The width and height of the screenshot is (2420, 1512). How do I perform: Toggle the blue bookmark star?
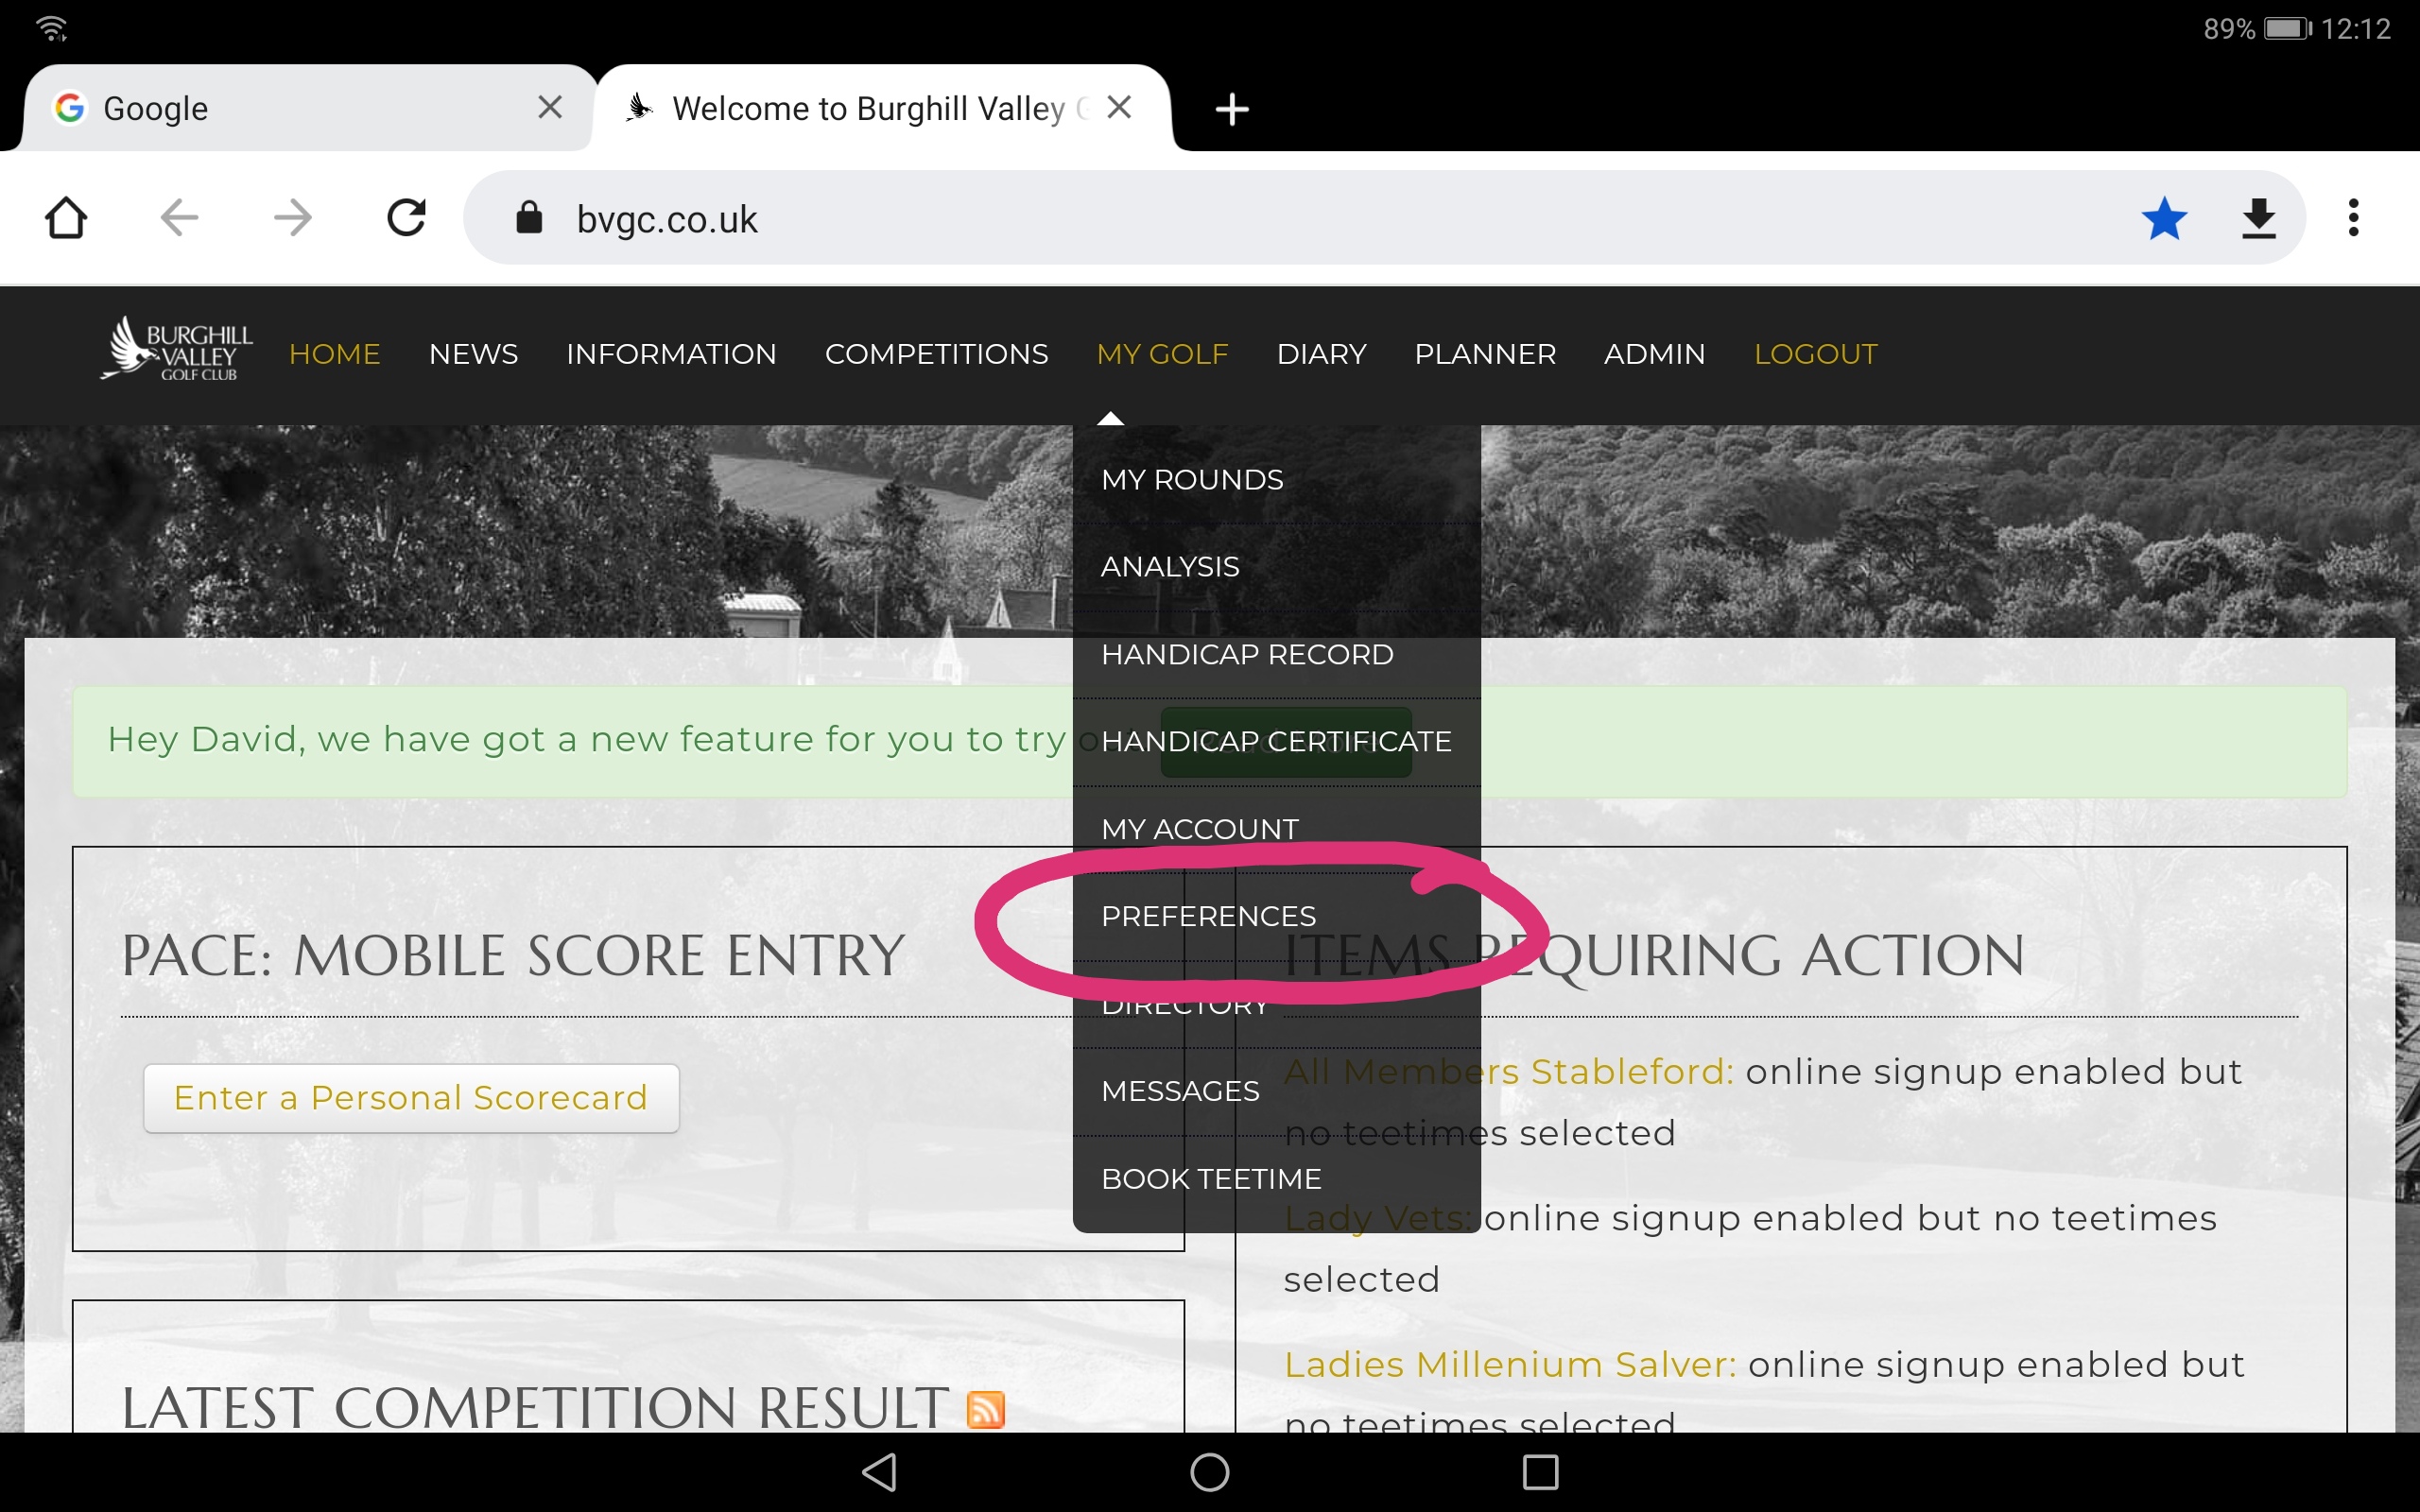2164,218
